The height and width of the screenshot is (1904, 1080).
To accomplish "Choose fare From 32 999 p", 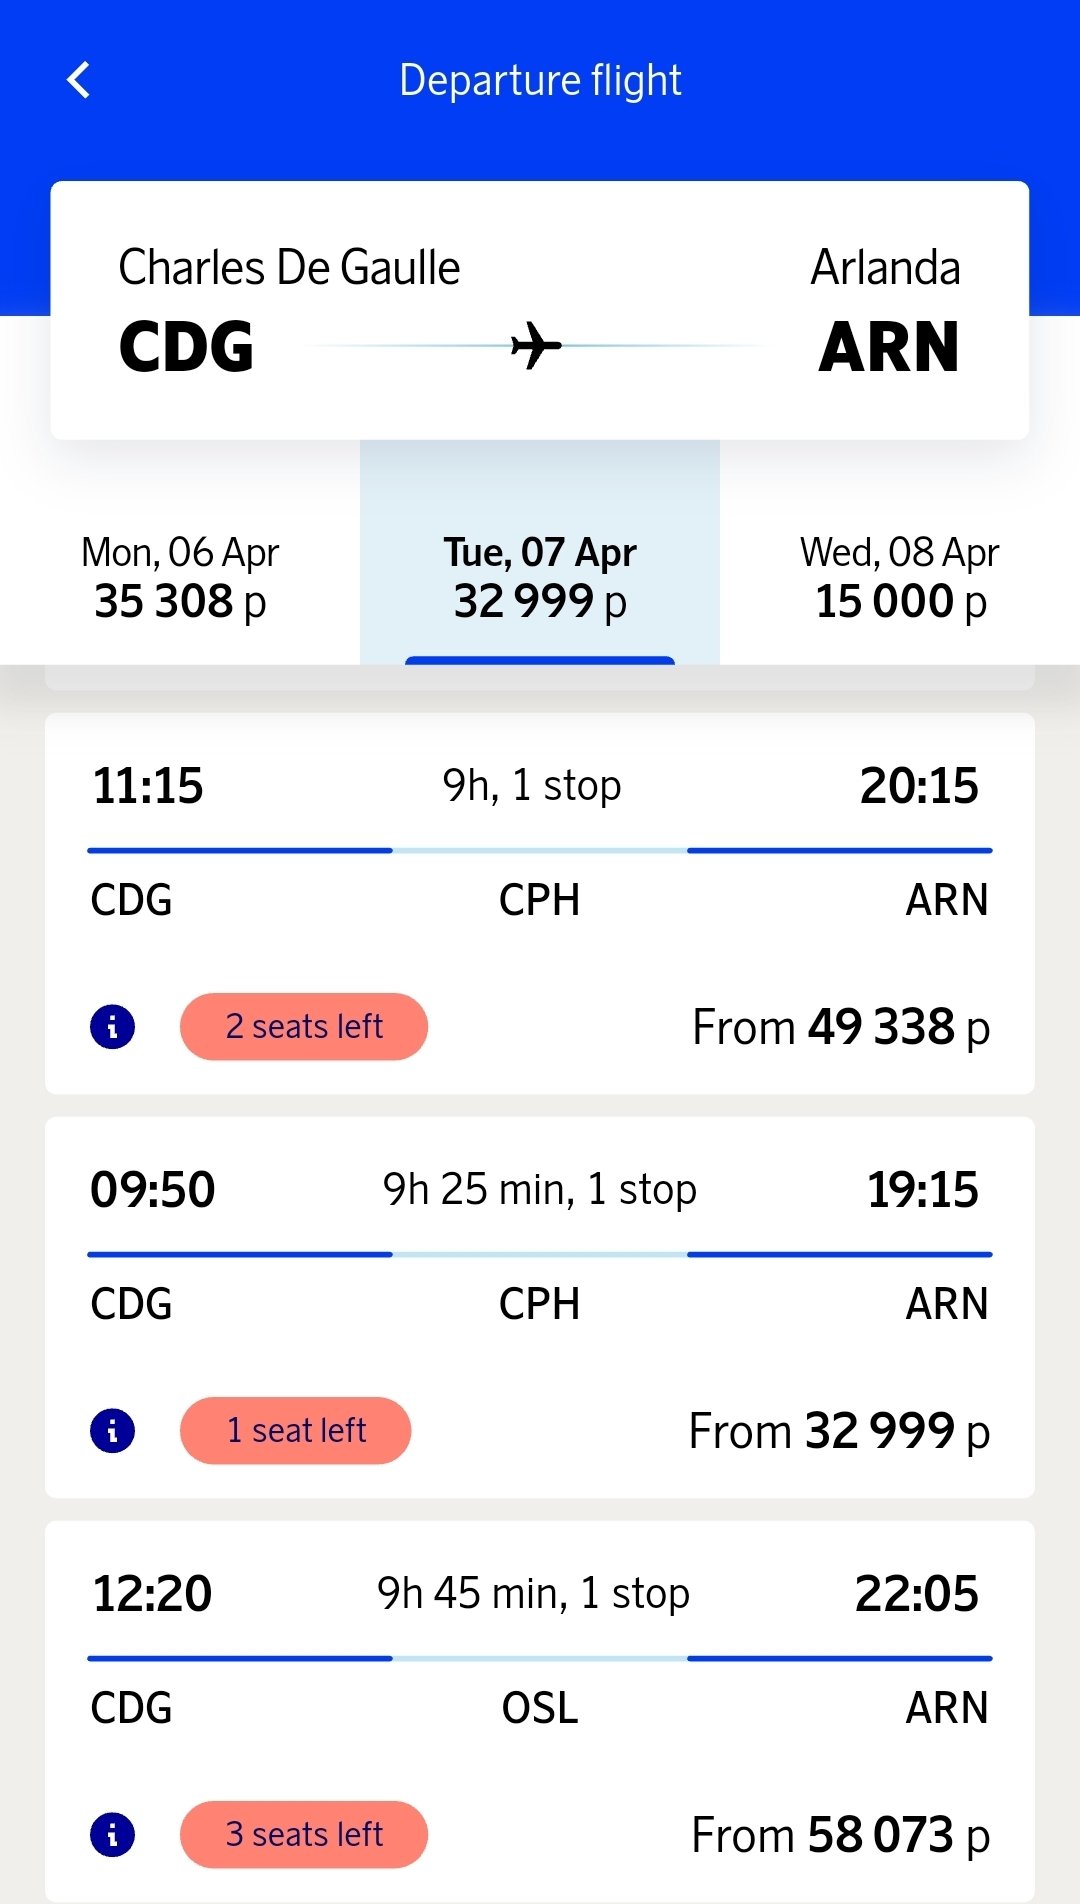I will [839, 1431].
